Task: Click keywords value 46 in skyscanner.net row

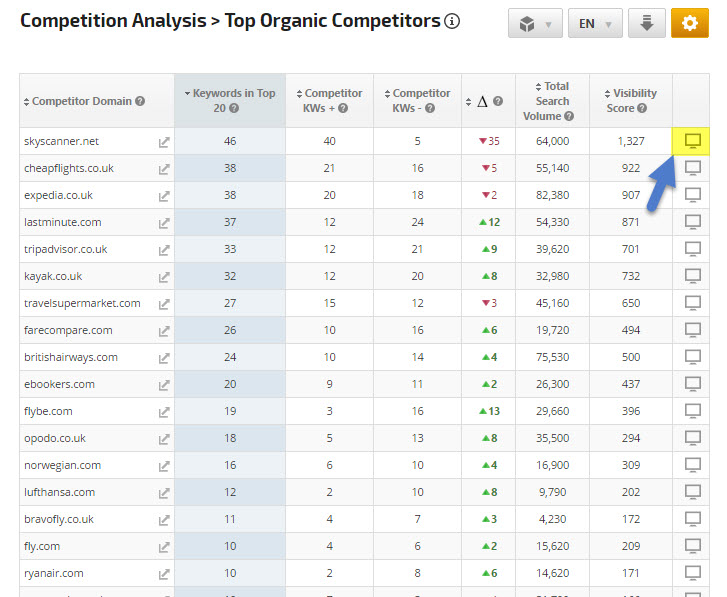Action: pos(230,141)
